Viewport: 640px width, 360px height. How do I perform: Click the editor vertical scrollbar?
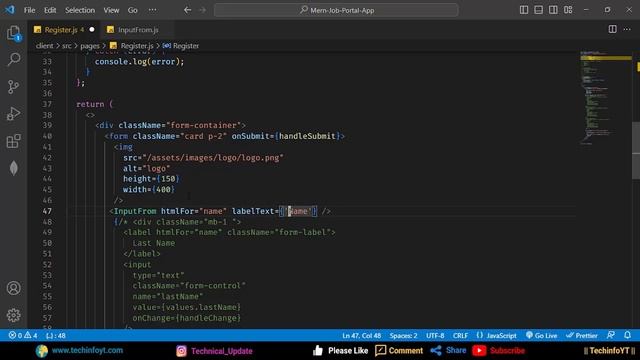click(636, 150)
